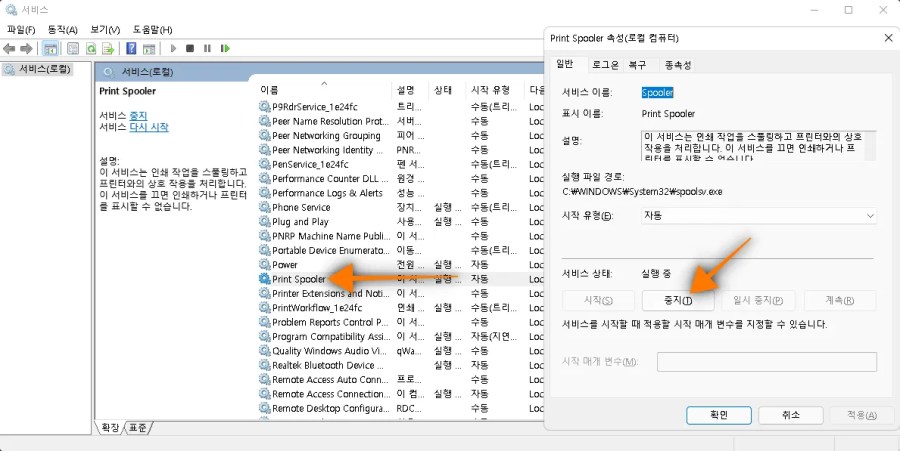This screenshot has width=900, height=451.
Task: Close the Print Spooler properties dialog
Action: click(x=887, y=38)
